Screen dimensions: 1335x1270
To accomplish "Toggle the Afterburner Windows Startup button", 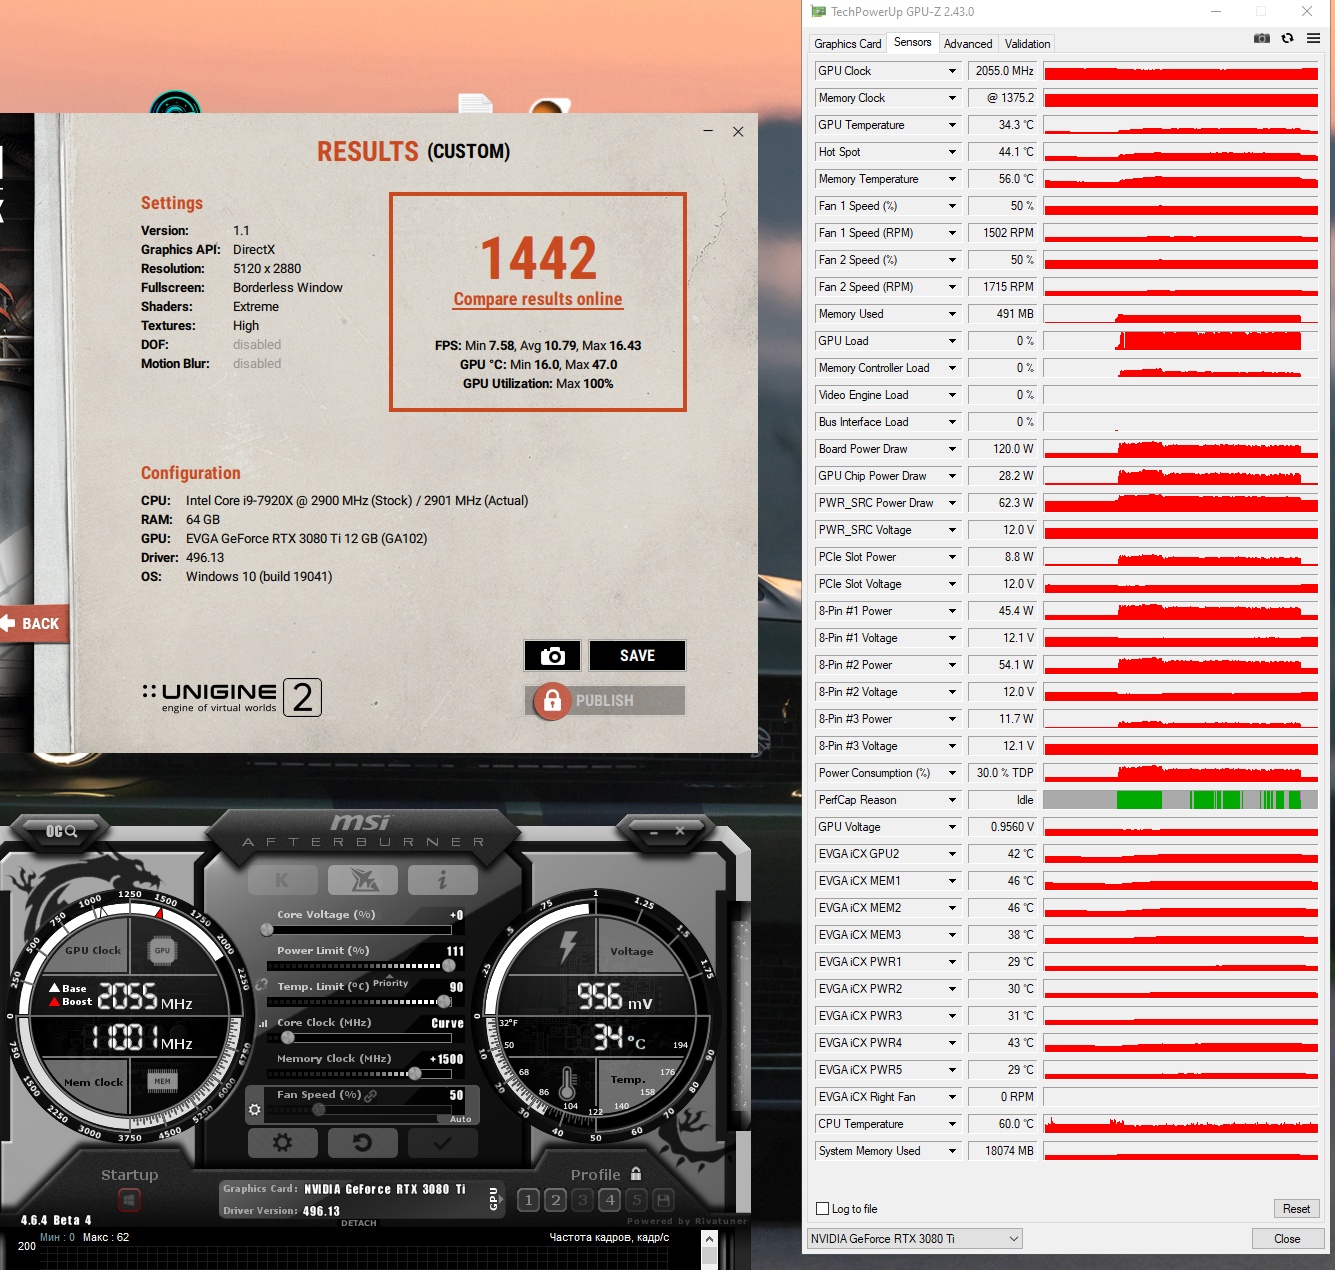I will 130,1199.
